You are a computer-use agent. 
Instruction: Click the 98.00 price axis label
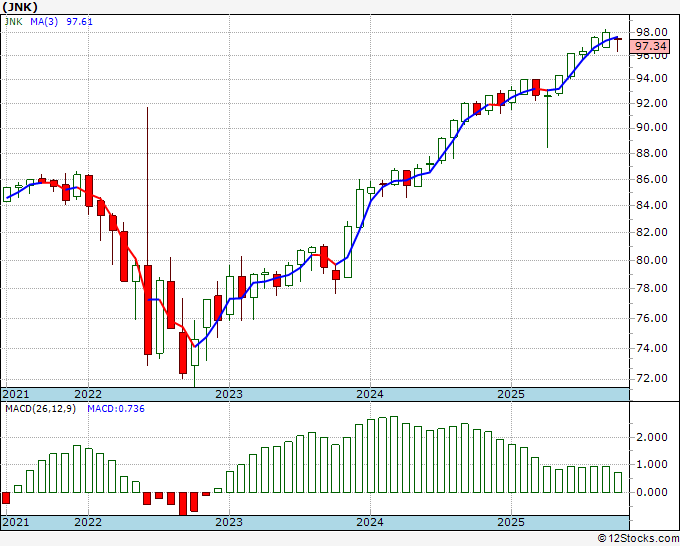(651, 32)
